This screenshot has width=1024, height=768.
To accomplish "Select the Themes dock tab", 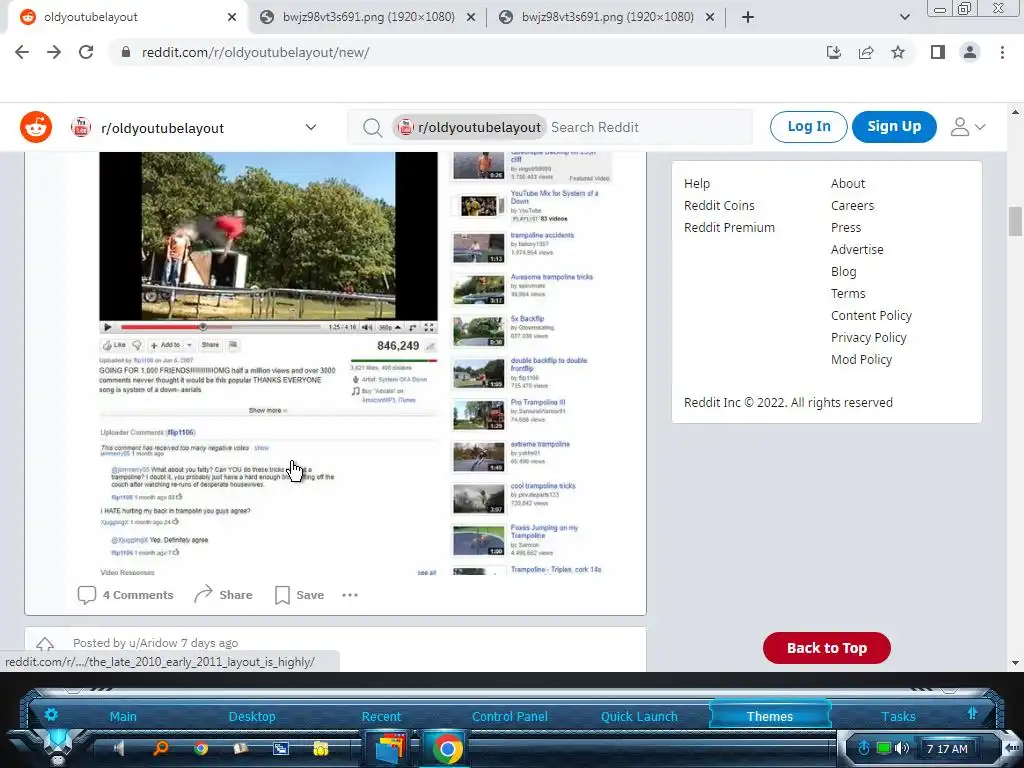I will tap(770, 716).
